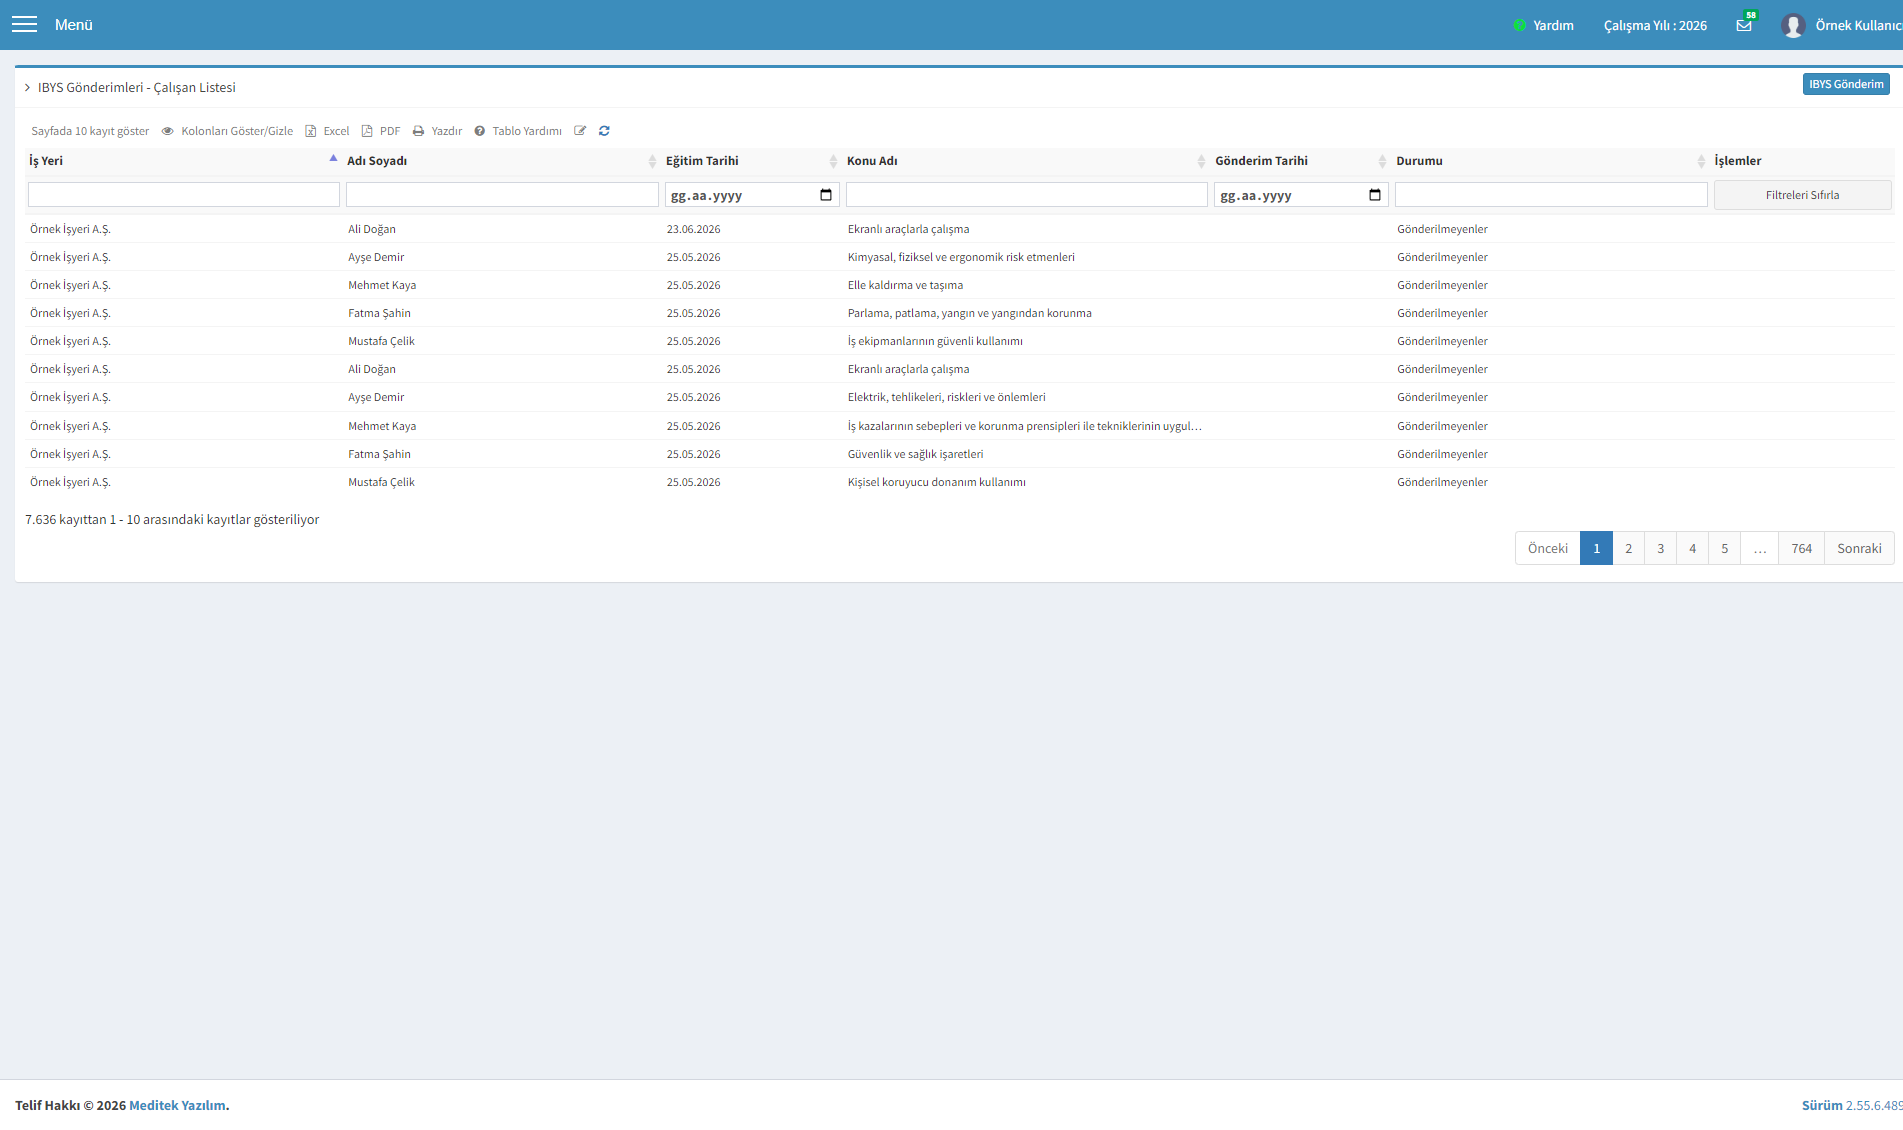Open the Çalışma Yılı : 2026 selector

(x=1655, y=25)
